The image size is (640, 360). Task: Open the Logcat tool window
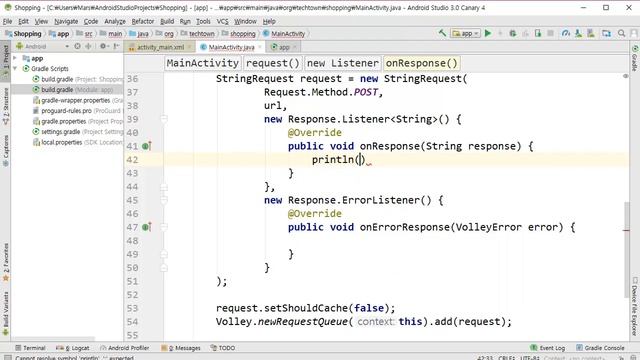coord(73,348)
